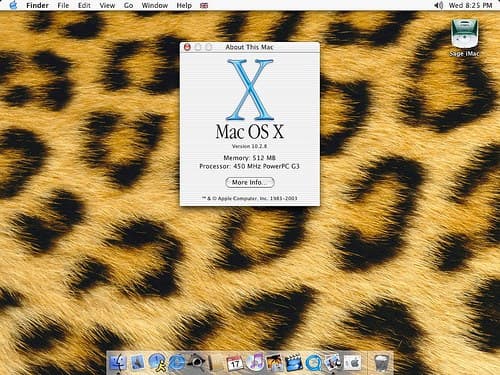Screen dimensions: 500x375
Task: Open the Edit menu
Action: [x=84, y=5]
